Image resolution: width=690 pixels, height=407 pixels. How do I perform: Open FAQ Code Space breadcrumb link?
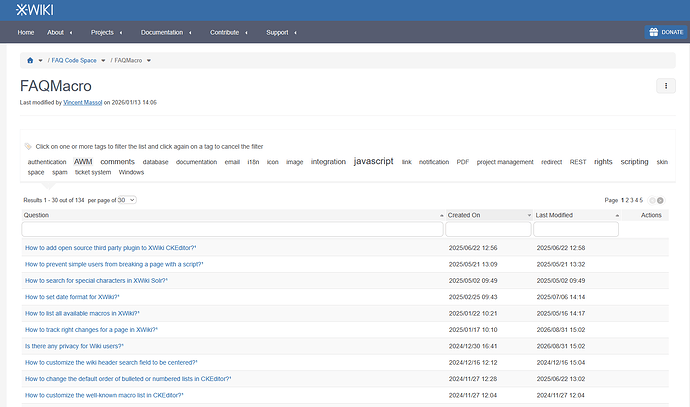[x=74, y=60]
